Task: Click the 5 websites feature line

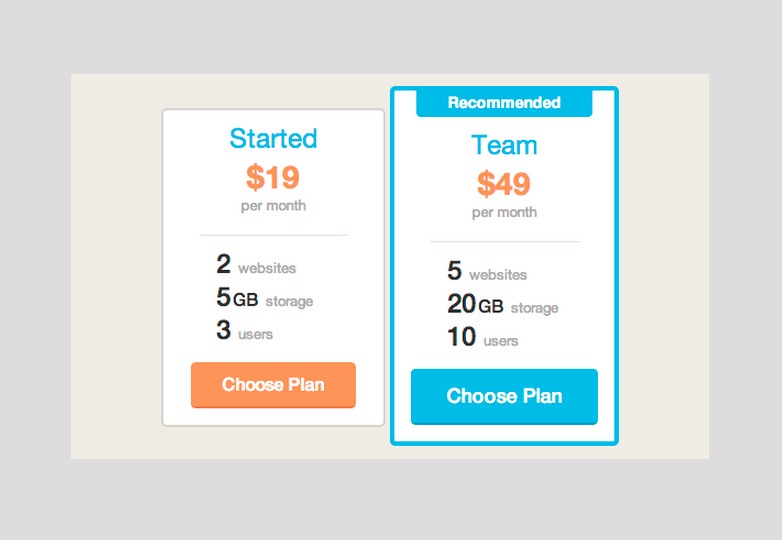Action: click(487, 272)
